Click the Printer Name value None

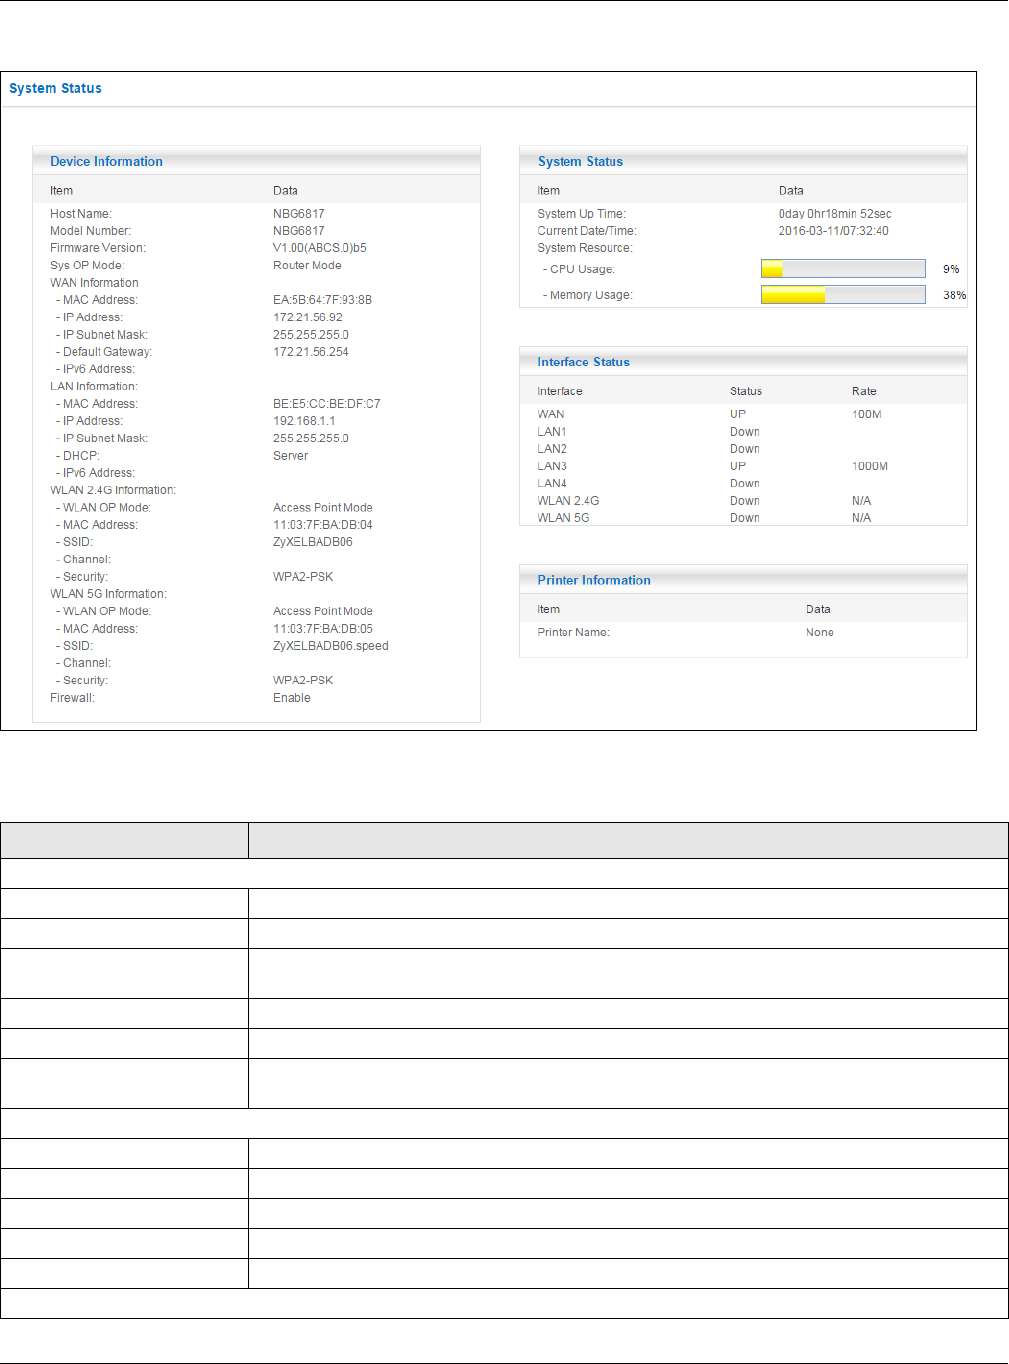click(820, 632)
